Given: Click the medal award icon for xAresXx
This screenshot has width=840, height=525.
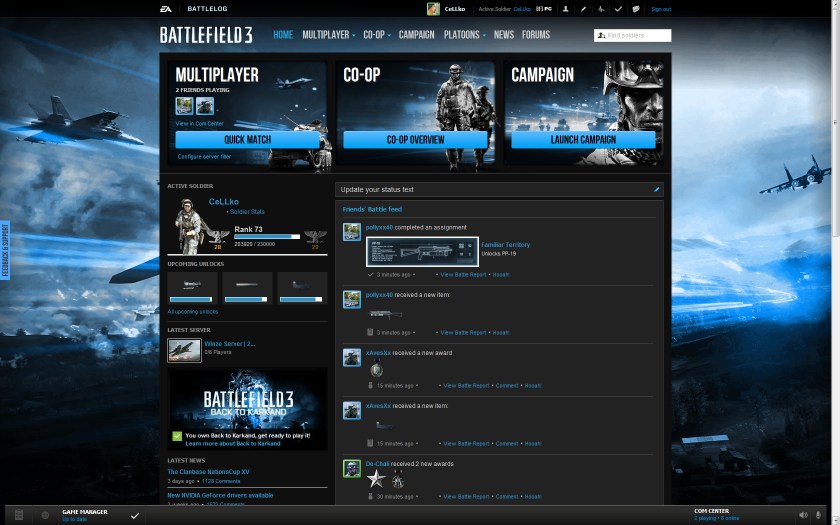Looking at the screenshot, I should [377, 369].
